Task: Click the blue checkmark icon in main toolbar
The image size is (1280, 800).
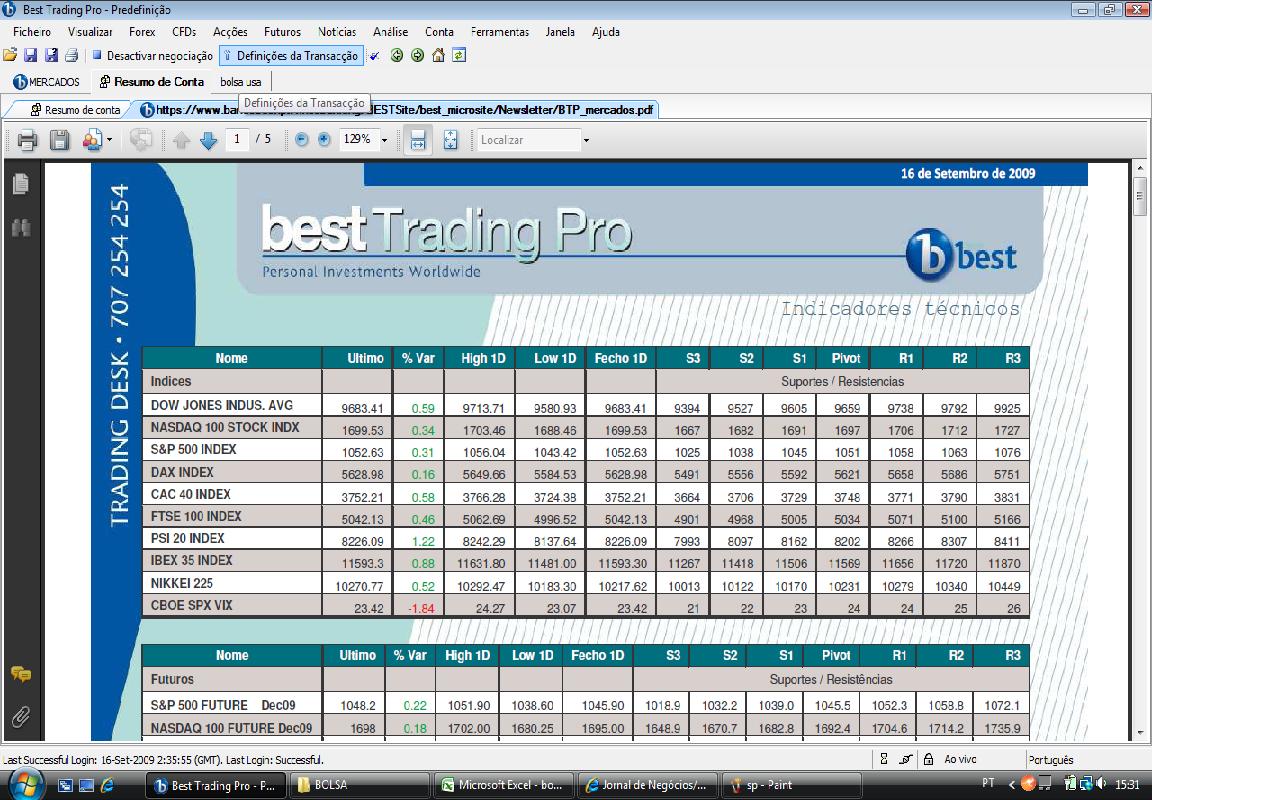Action: [x=374, y=56]
